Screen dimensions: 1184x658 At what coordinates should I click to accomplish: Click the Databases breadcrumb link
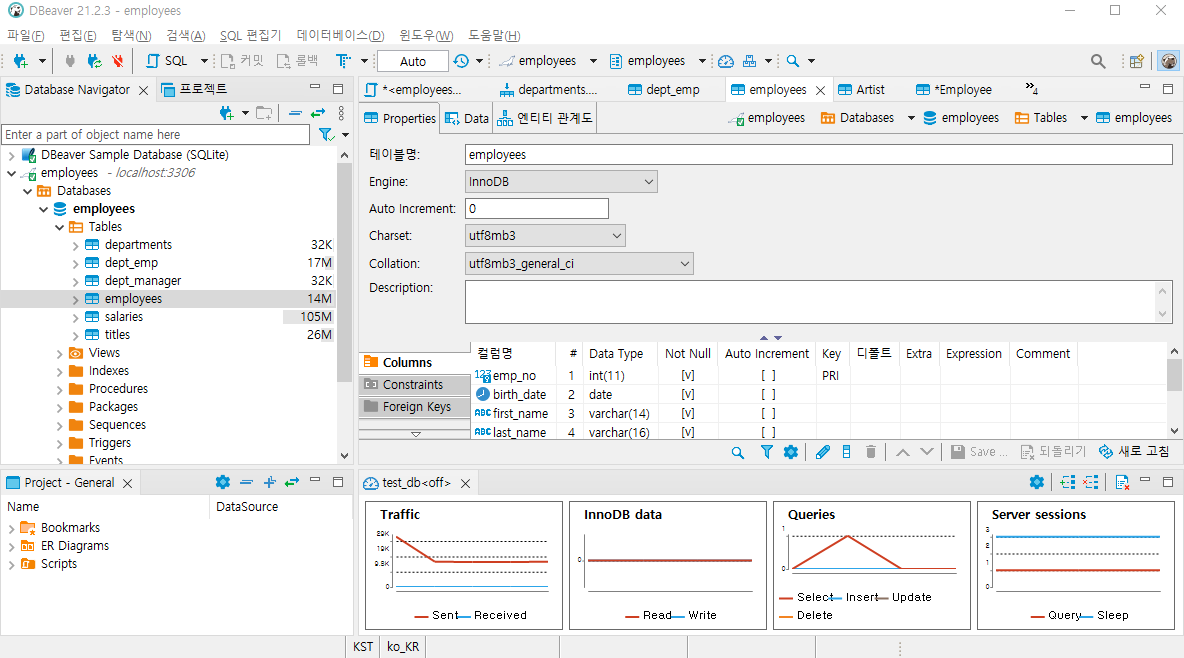coord(859,118)
